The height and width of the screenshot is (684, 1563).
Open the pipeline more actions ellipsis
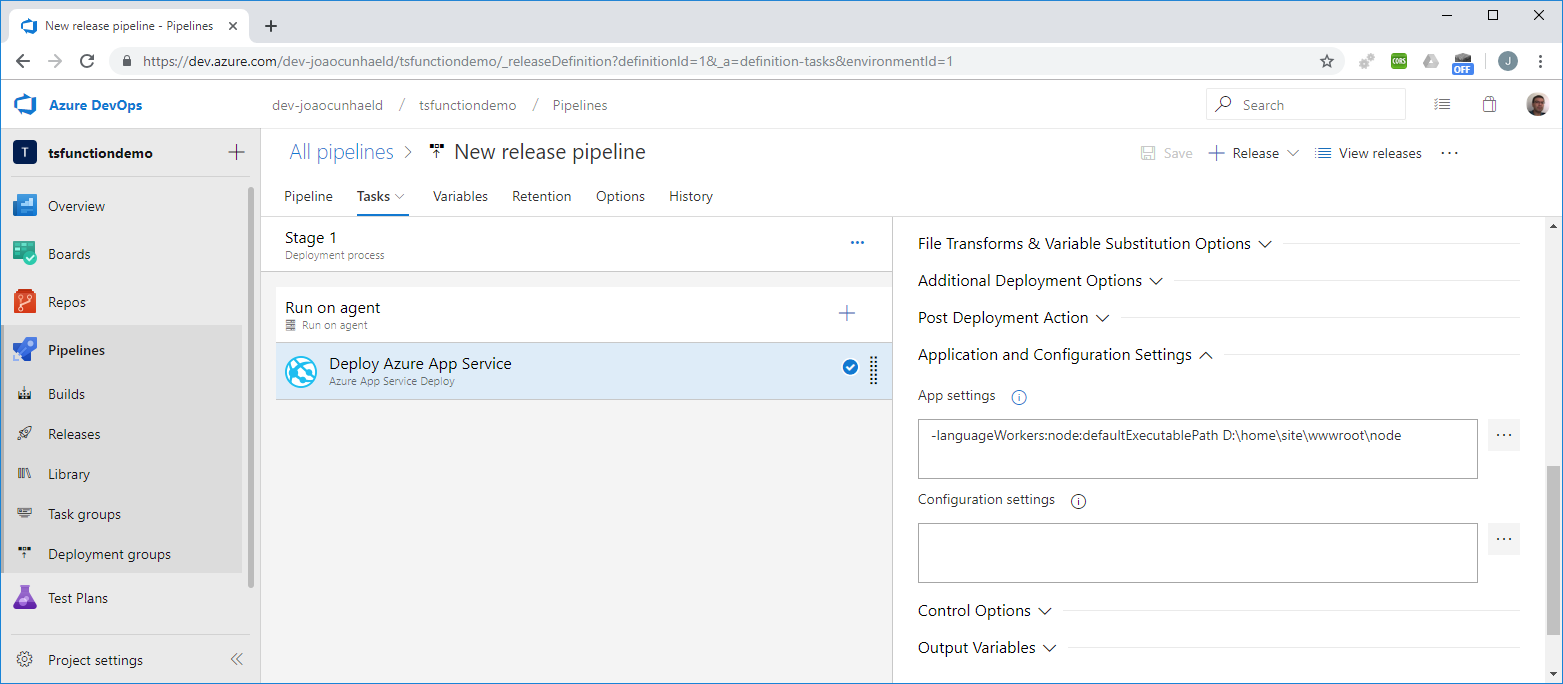1449,153
